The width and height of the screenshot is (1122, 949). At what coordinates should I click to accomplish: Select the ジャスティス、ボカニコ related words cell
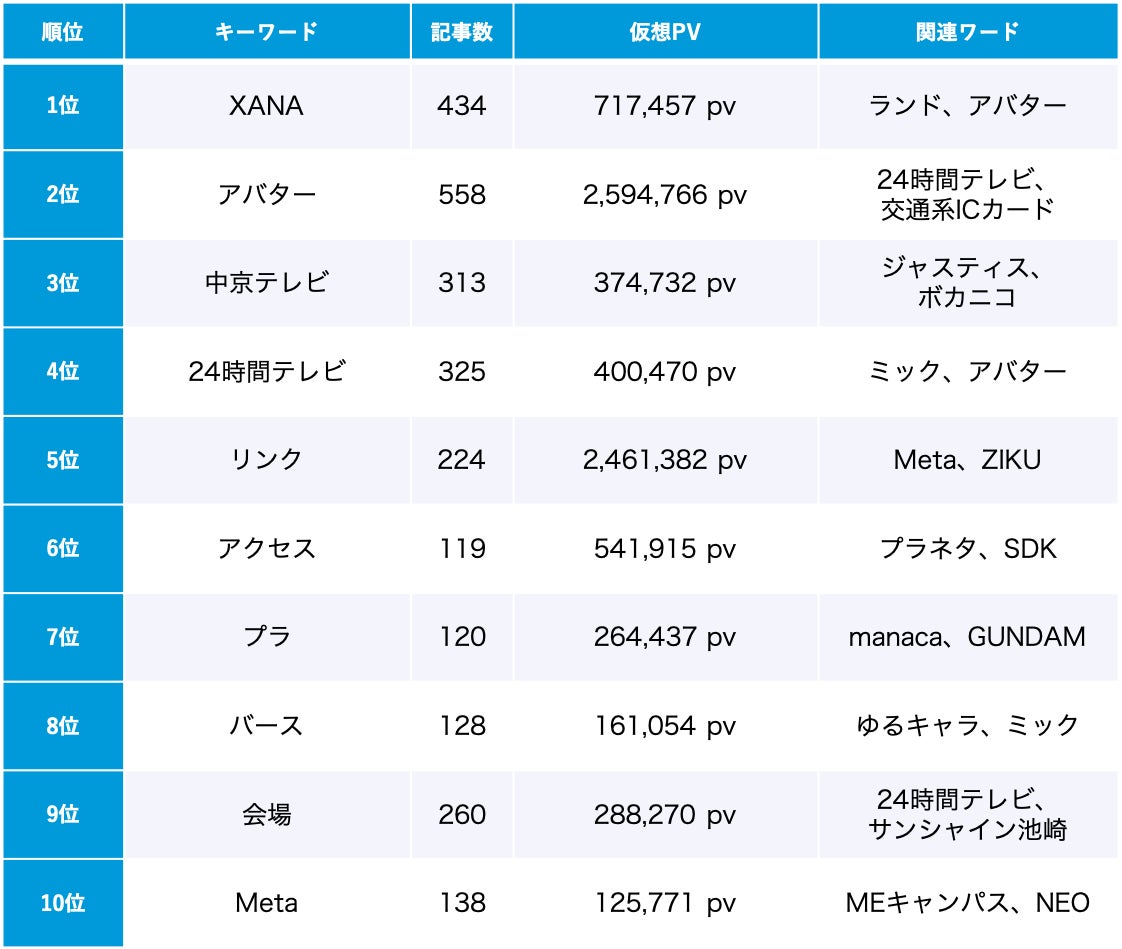click(x=967, y=283)
